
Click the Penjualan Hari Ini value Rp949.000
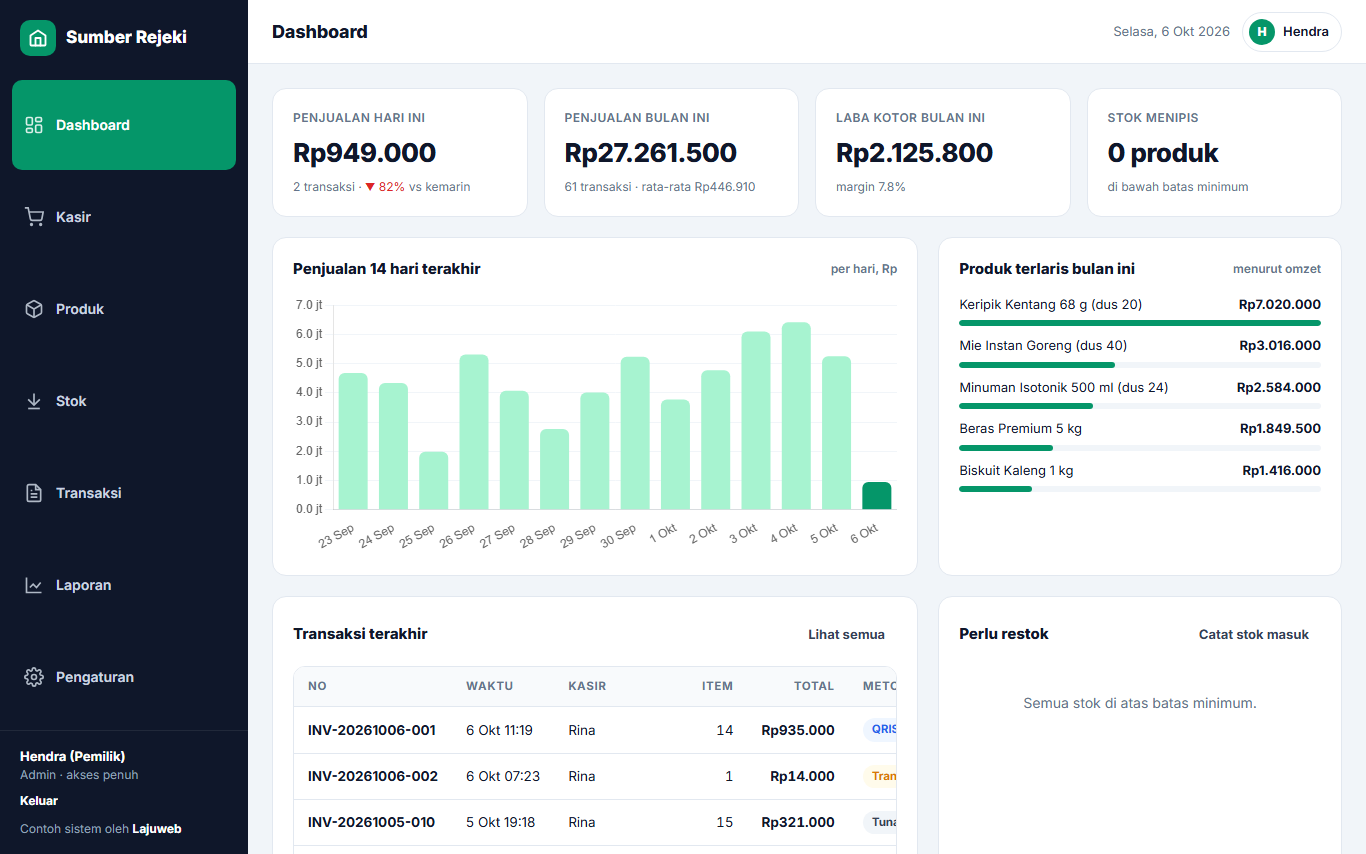click(365, 153)
